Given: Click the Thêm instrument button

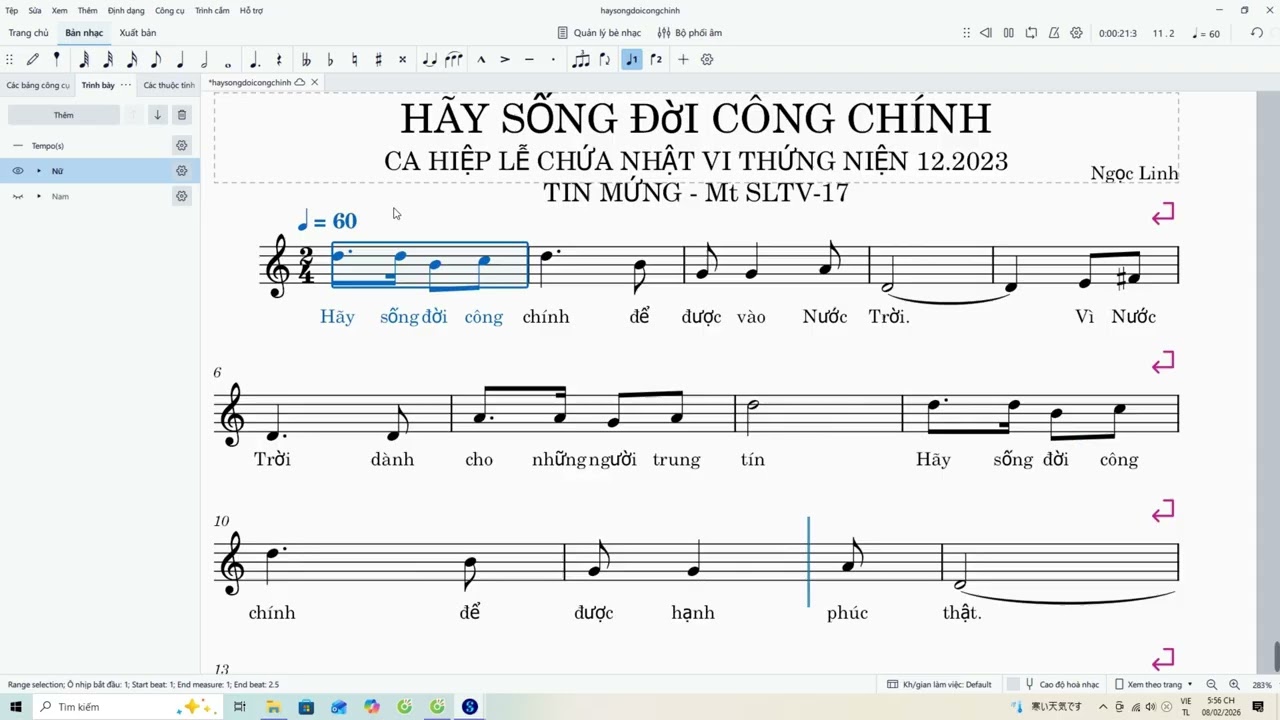Looking at the screenshot, I should [x=64, y=115].
